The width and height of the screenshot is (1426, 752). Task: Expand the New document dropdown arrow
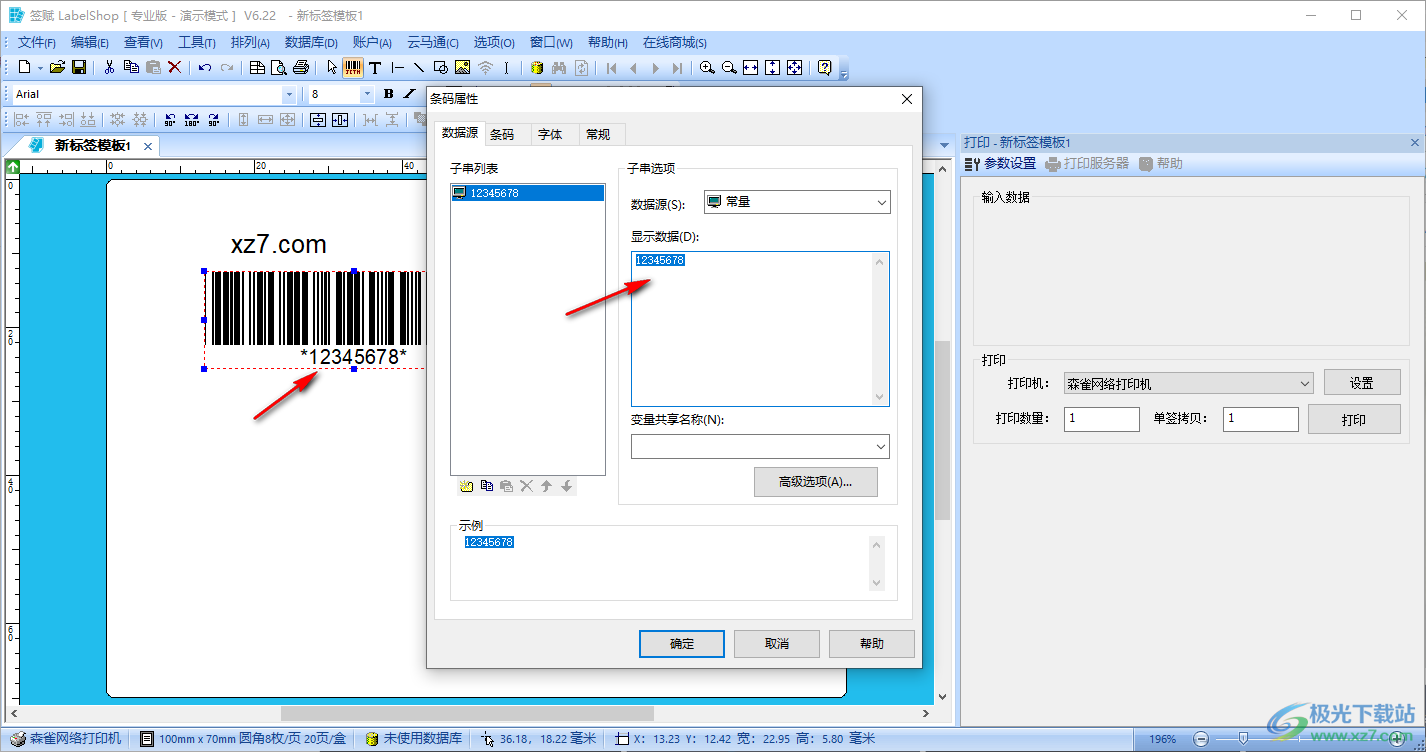(x=40, y=68)
